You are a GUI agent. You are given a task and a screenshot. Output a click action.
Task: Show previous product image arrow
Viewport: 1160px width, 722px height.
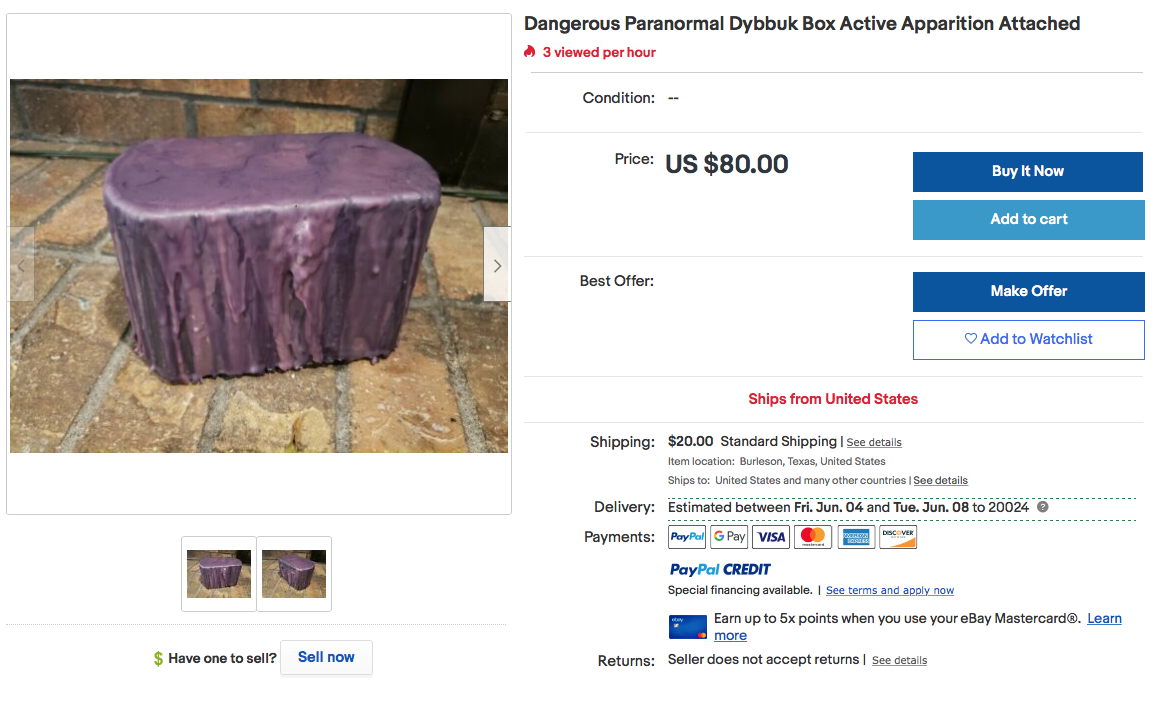tap(22, 265)
